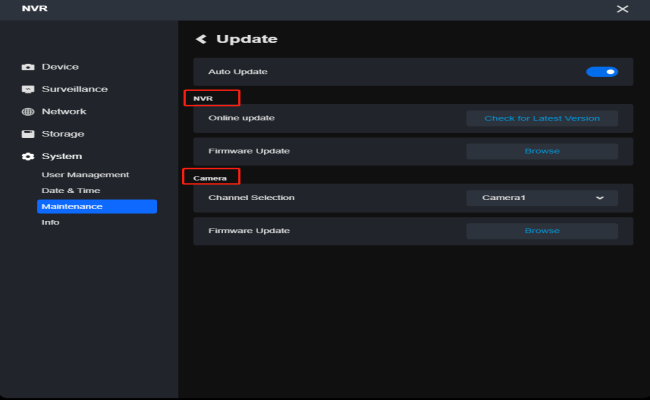Disable the Auto Update toggle

tap(601, 72)
